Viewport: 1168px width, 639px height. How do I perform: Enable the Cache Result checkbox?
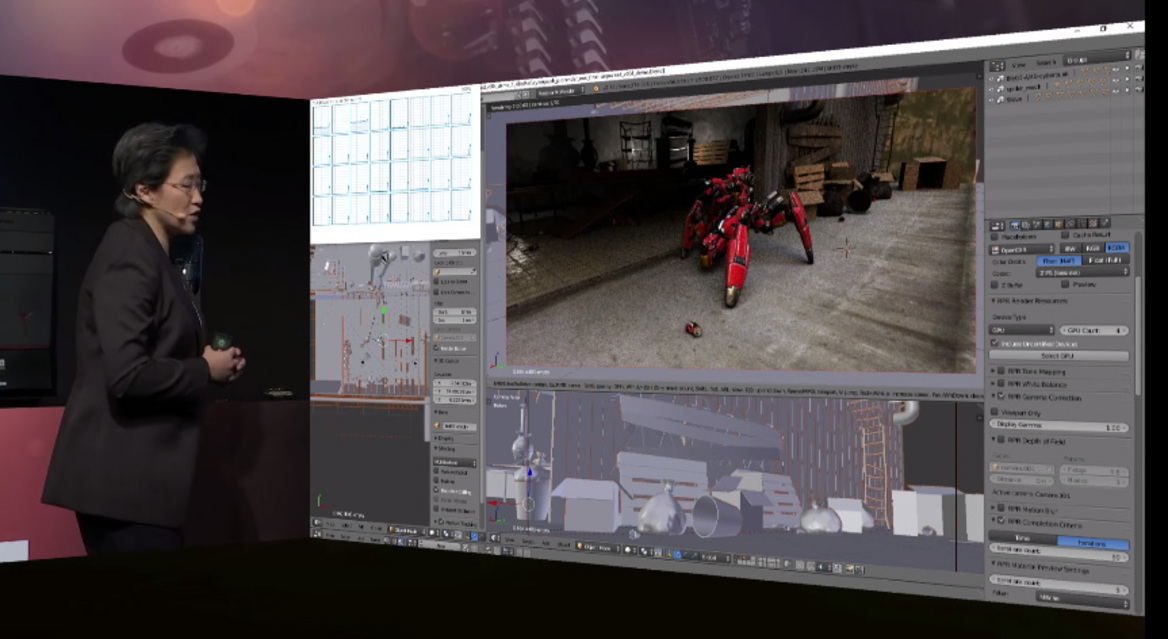(1065, 235)
